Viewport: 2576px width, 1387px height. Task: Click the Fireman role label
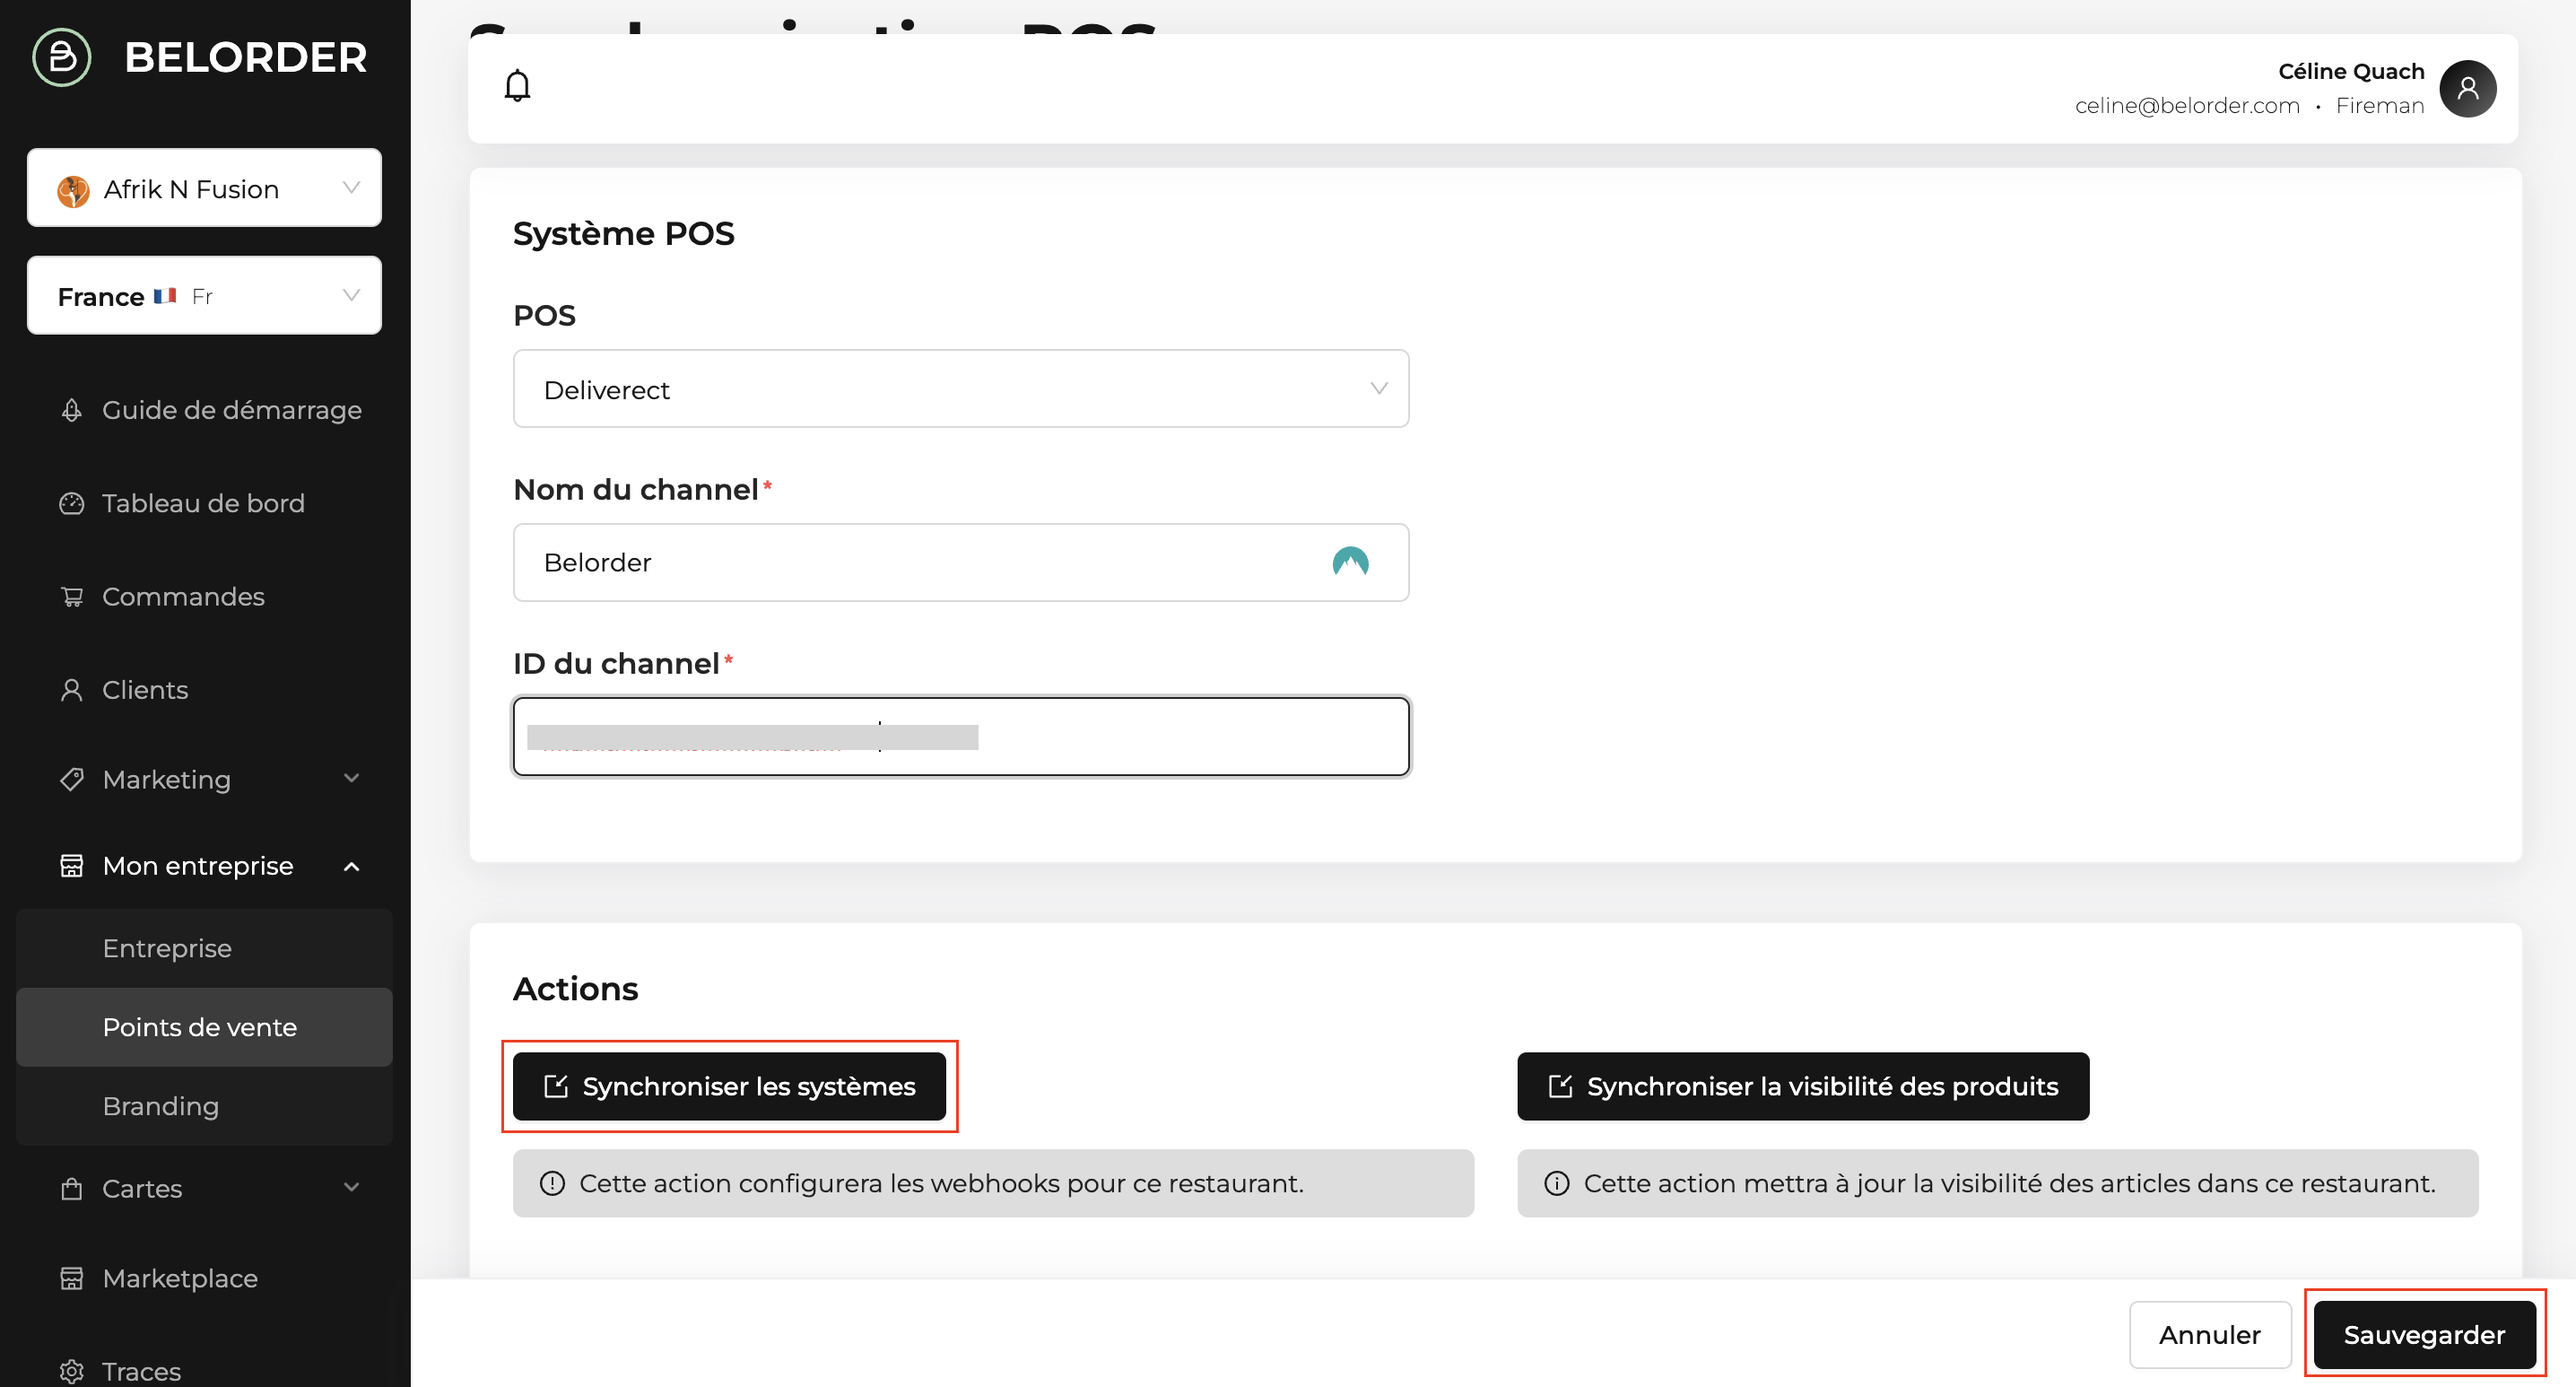click(x=2380, y=106)
